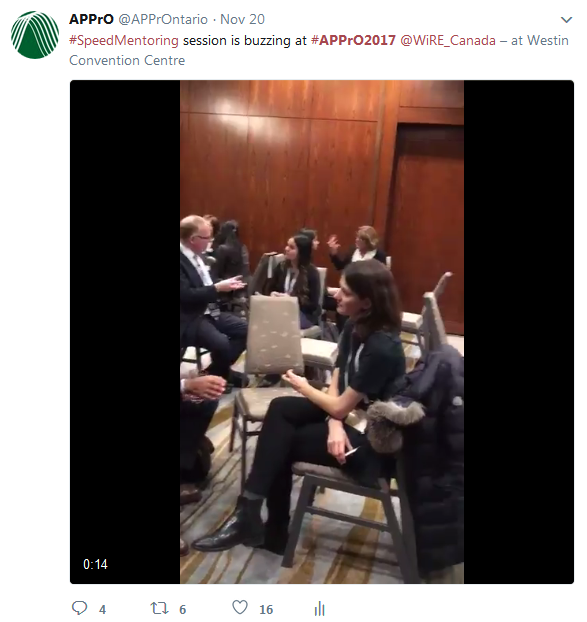
Task: Open the @APPrOntario handle
Action: [x=163, y=19]
